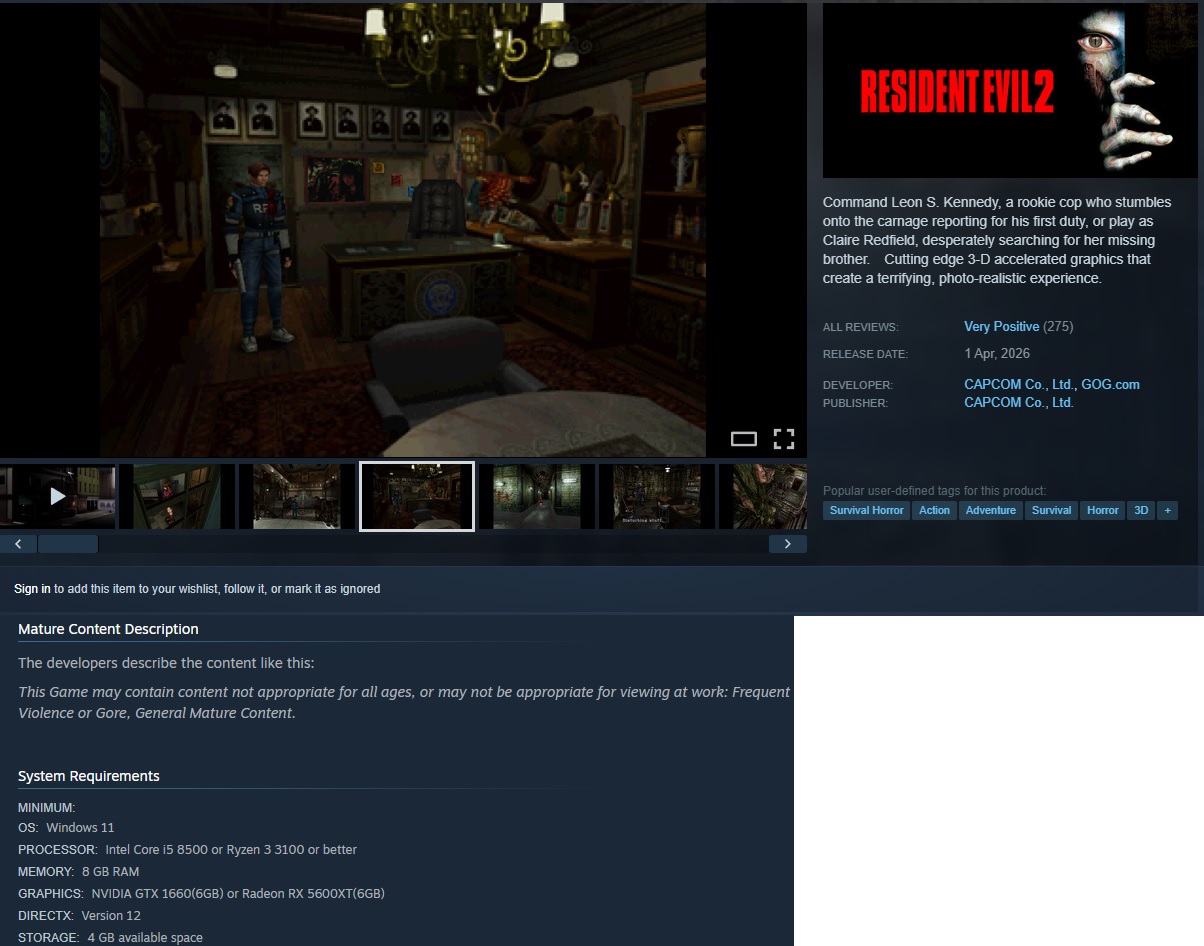Click the Mature Content Description heading

[108, 629]
